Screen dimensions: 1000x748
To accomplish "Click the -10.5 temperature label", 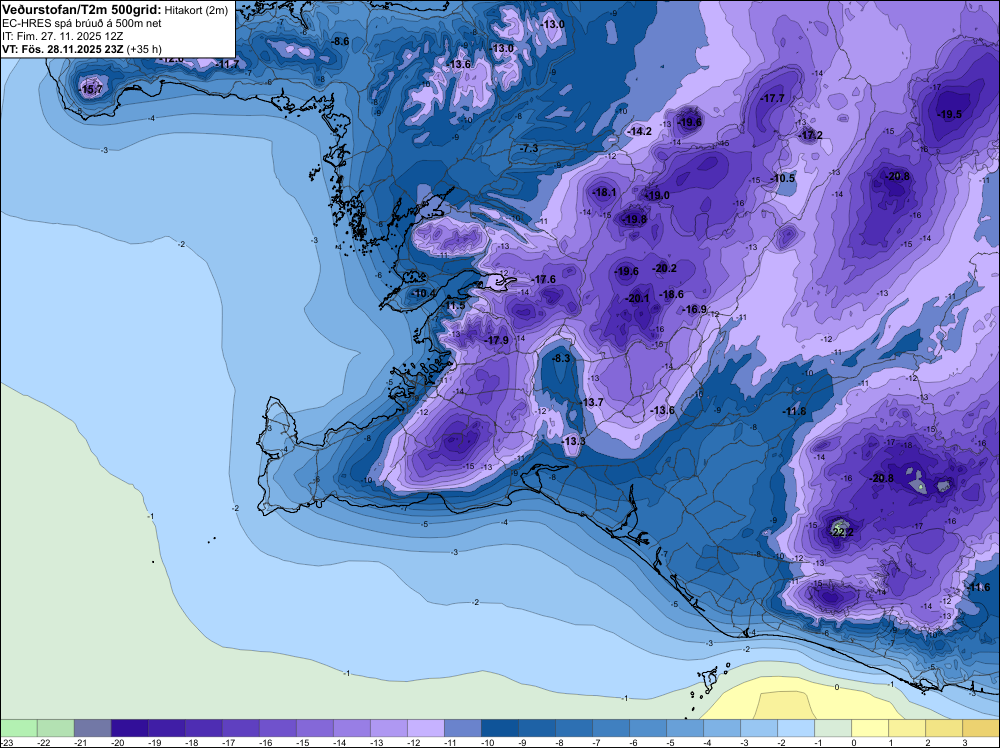I will tap(783, 178).
